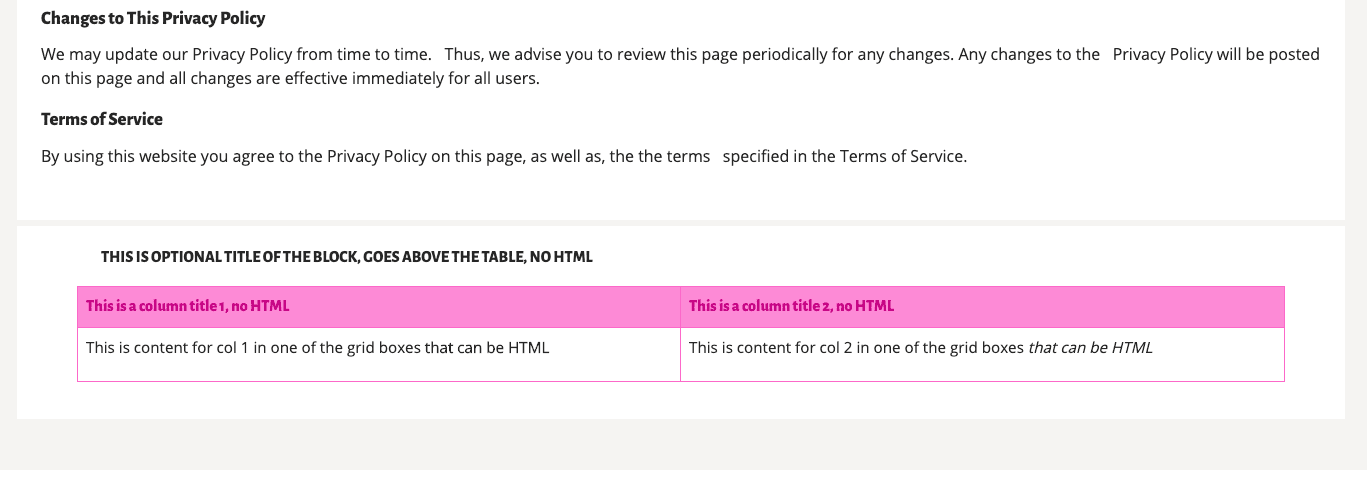Click the optional block title above the table

pyautogui.click(x=347, y=257)
